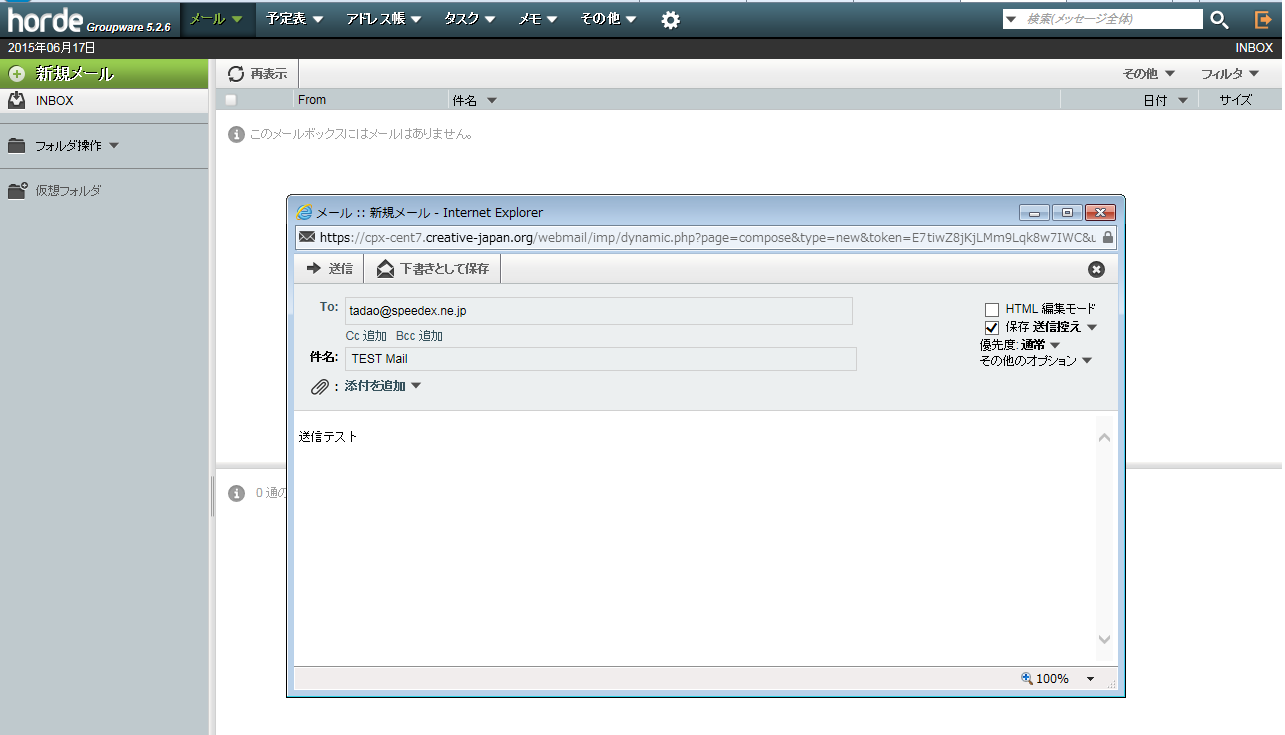Click the settings gear icon in top menu

pos(670,20)
